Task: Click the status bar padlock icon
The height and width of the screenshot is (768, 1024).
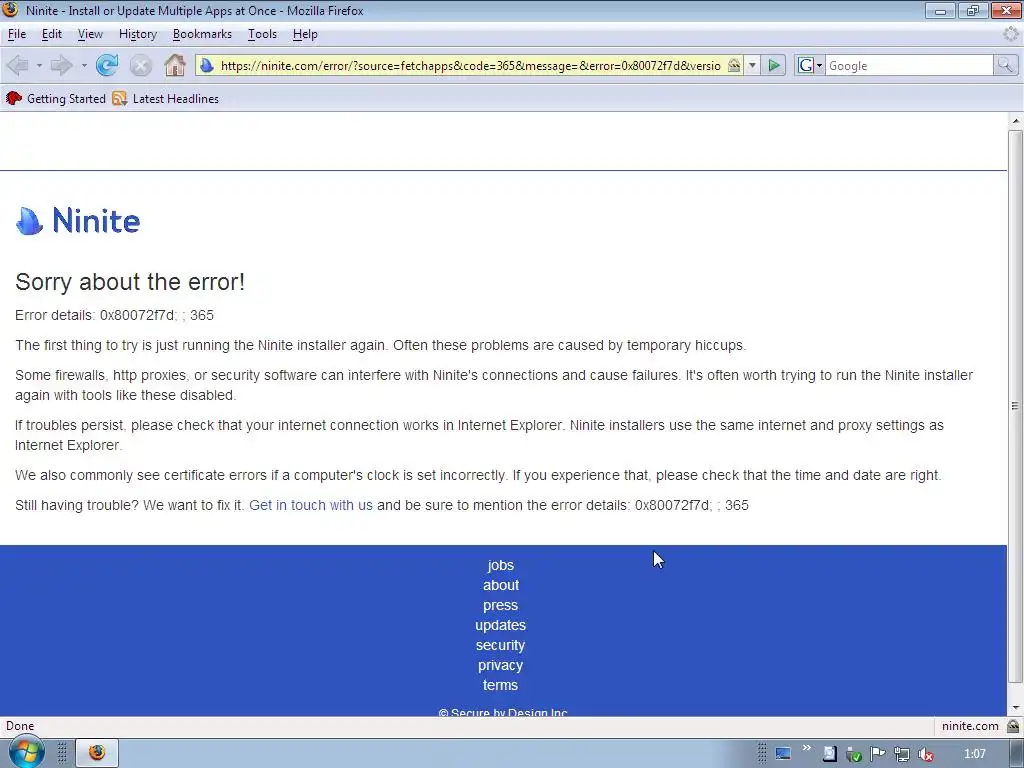Action: pos(1013,726)
